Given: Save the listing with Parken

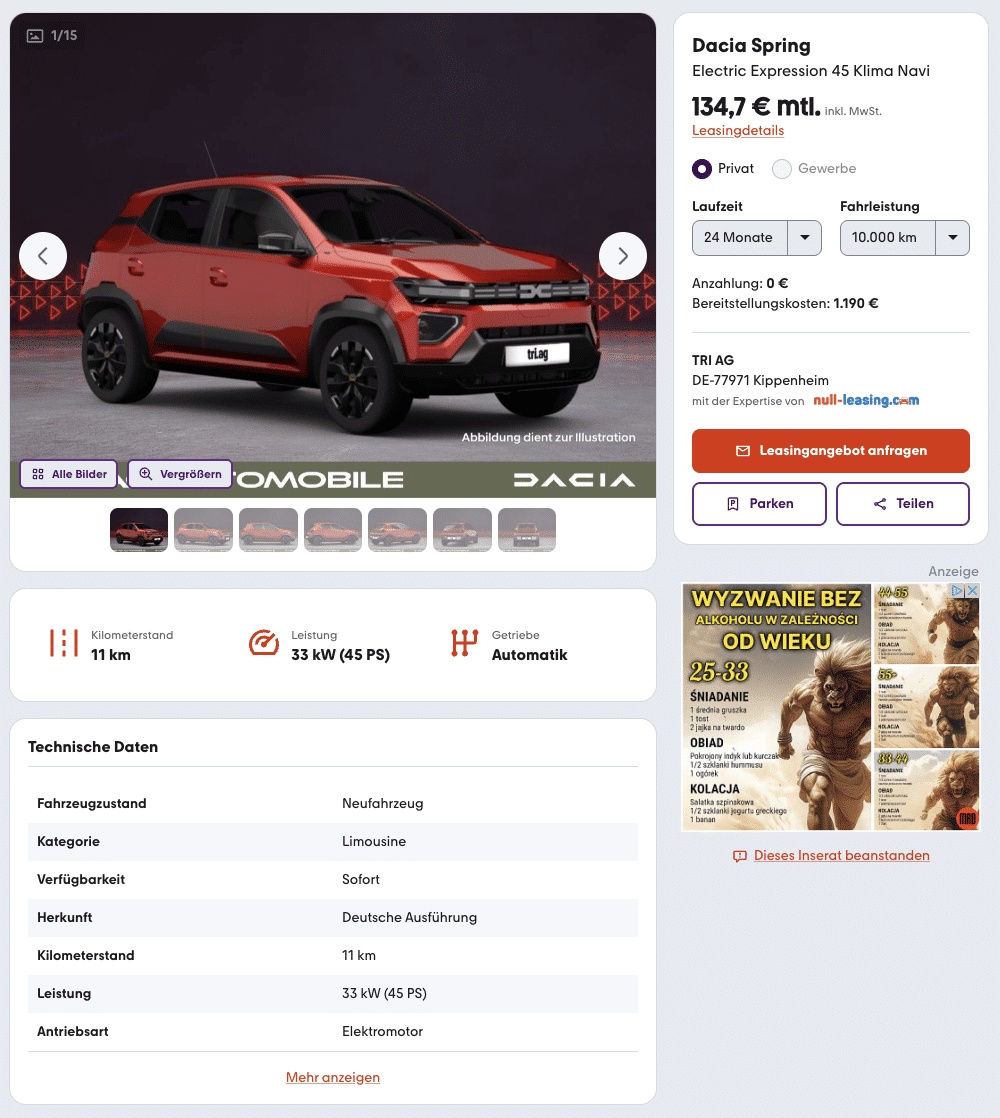Looking at the screenshot, I should (759, 504).
